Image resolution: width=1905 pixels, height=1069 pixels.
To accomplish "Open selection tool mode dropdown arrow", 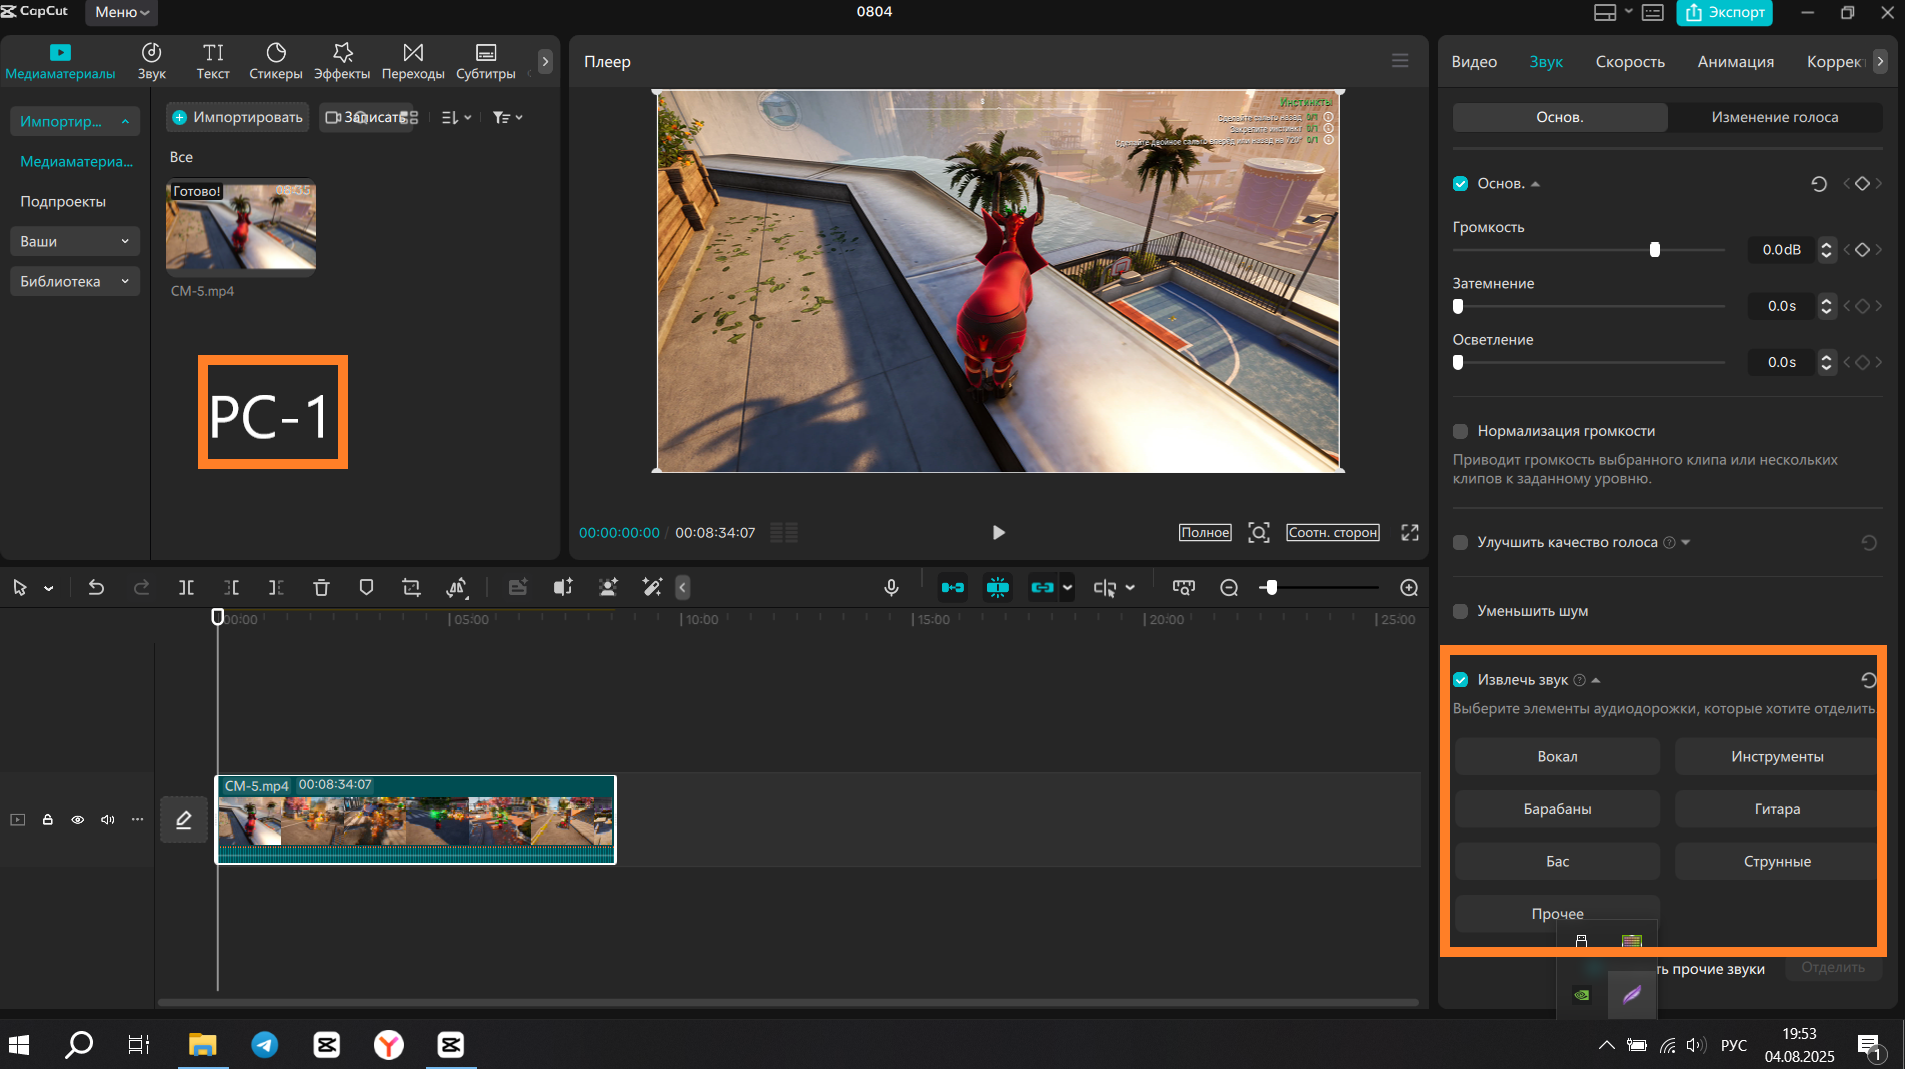I will click(x=49, y=589).
